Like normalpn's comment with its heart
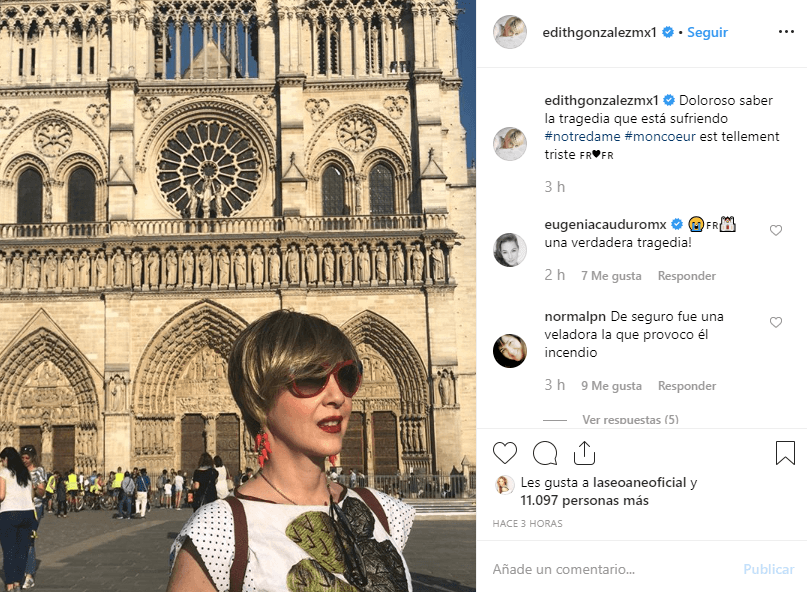 tap(776, 322)
